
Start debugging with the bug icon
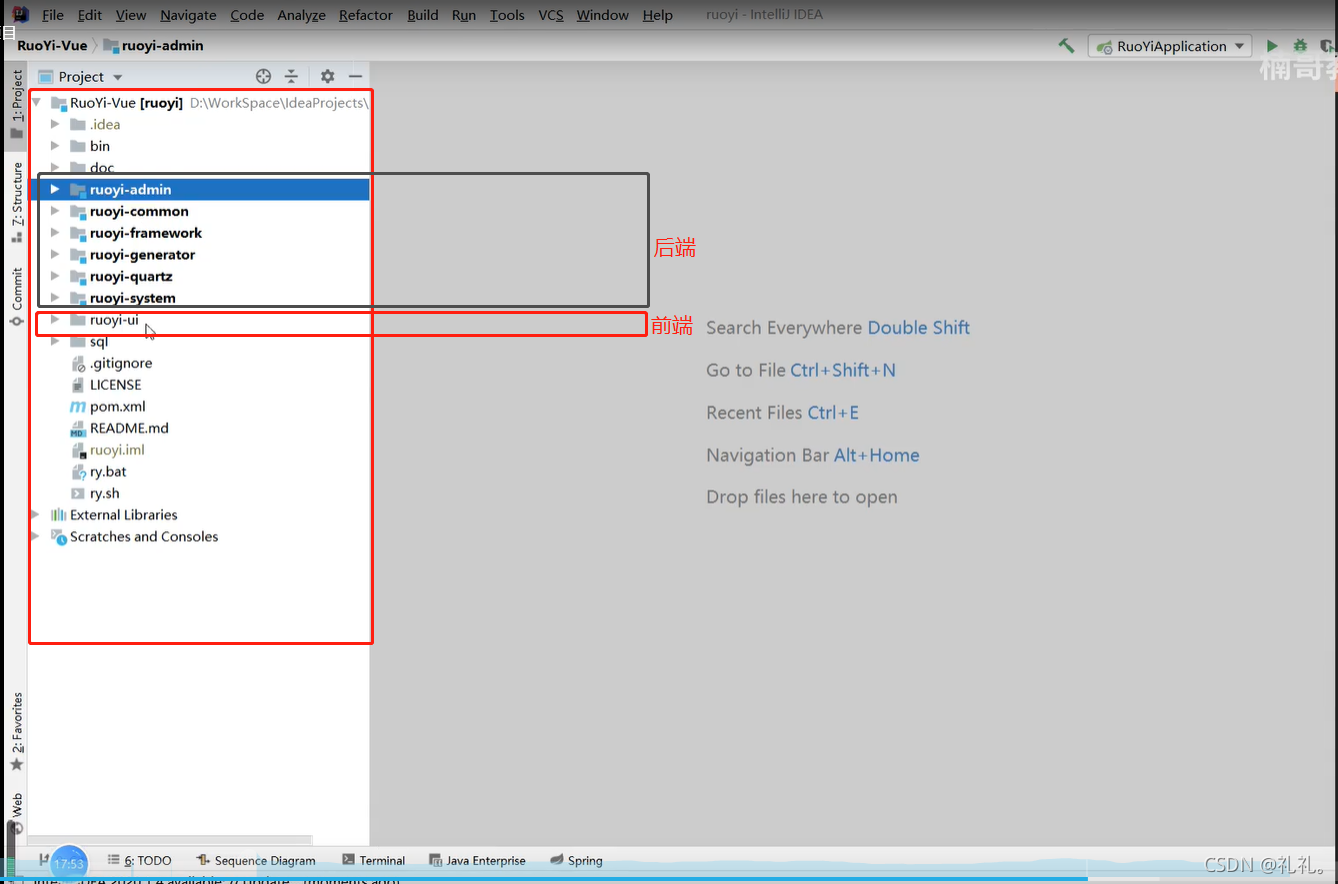1300,46
